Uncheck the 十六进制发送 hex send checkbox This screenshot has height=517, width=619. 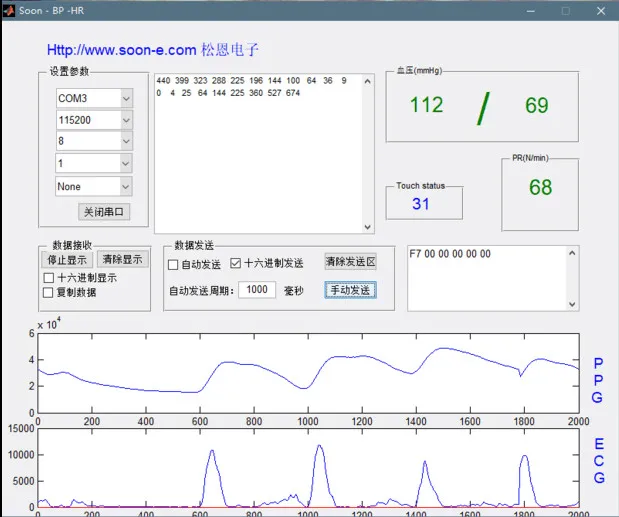coord(235,263)
